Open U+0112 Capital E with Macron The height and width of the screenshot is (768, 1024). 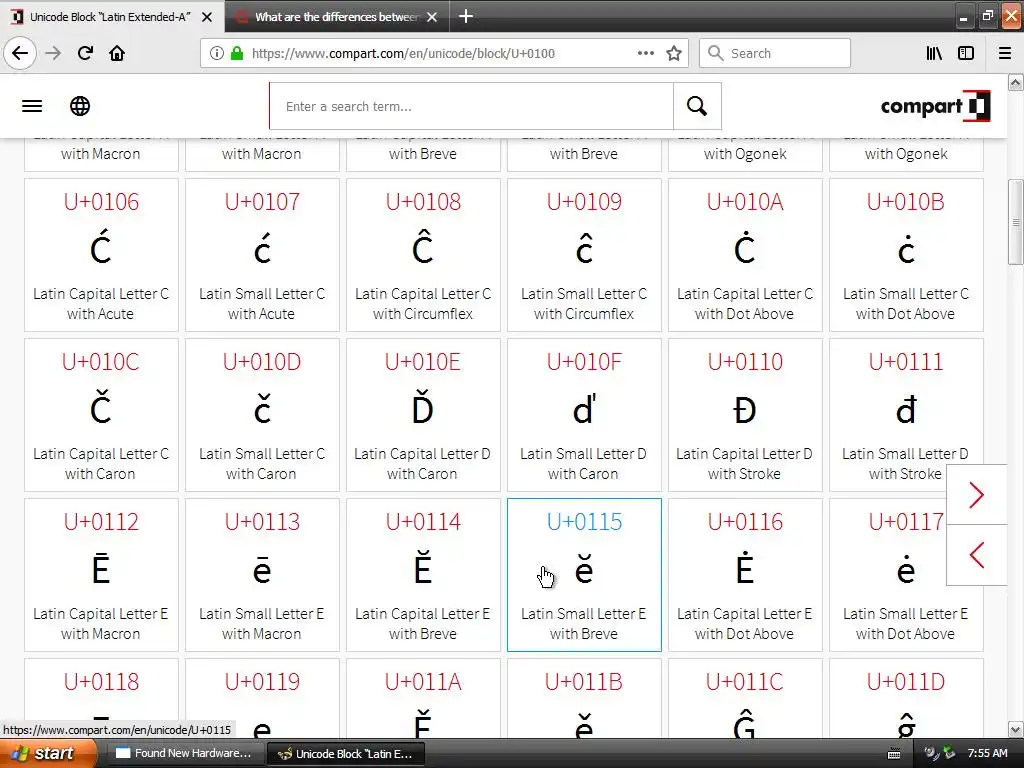(101, 575)
